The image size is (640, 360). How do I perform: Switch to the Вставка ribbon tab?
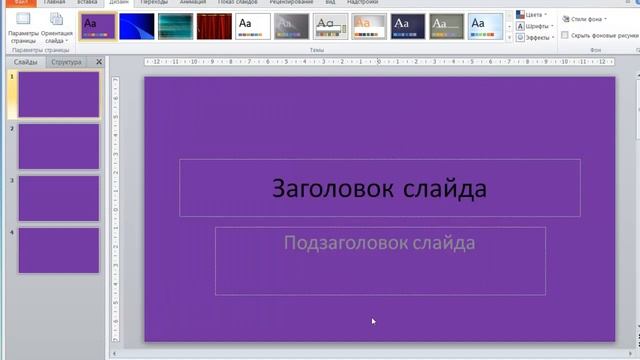(x=87, y=2)
